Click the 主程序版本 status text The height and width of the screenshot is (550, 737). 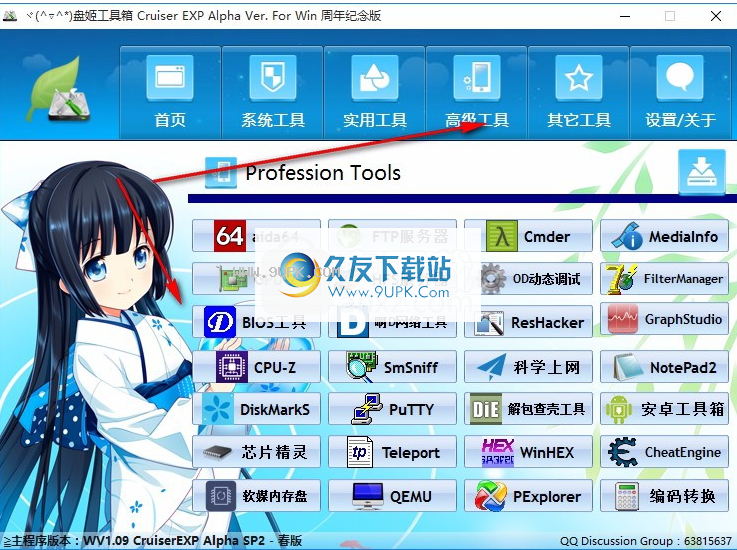[x=154, y=541]
